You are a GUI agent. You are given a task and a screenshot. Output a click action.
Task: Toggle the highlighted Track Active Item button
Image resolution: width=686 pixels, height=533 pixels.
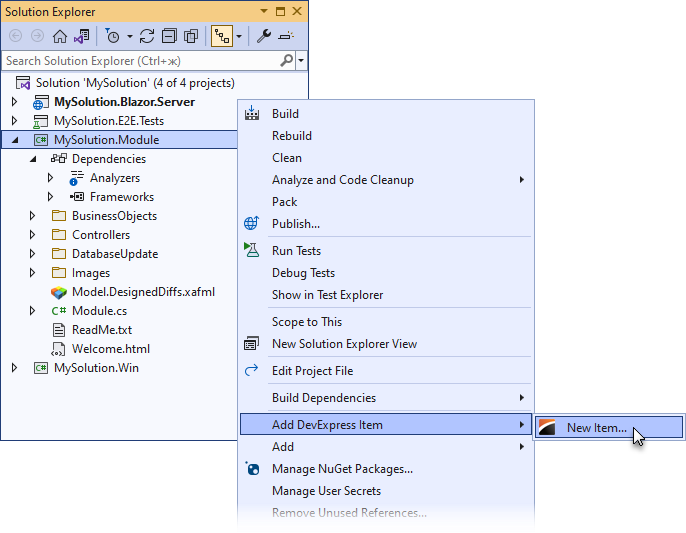click(222, 36)
